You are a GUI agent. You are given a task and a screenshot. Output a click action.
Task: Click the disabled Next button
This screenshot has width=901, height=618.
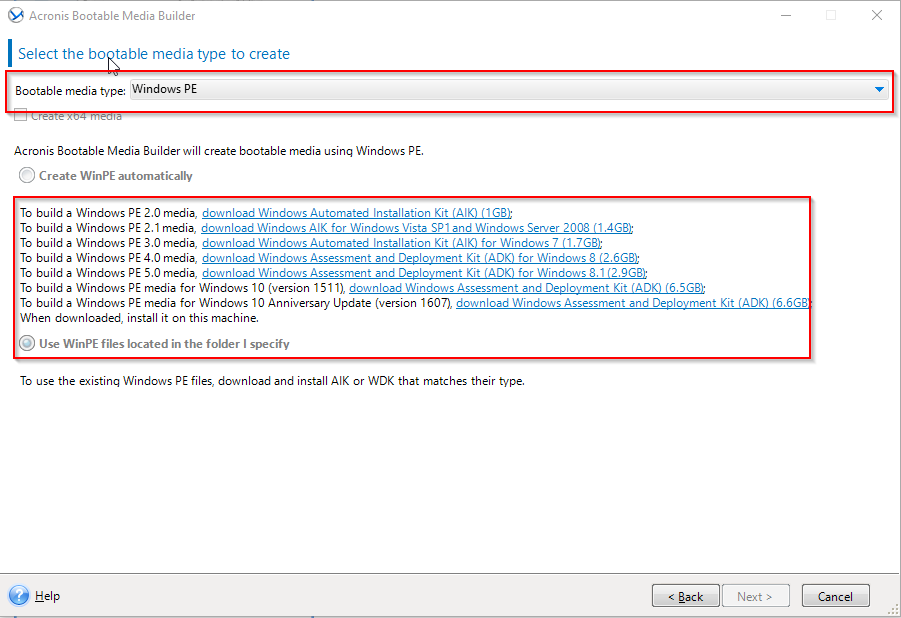tap(756, 596)
